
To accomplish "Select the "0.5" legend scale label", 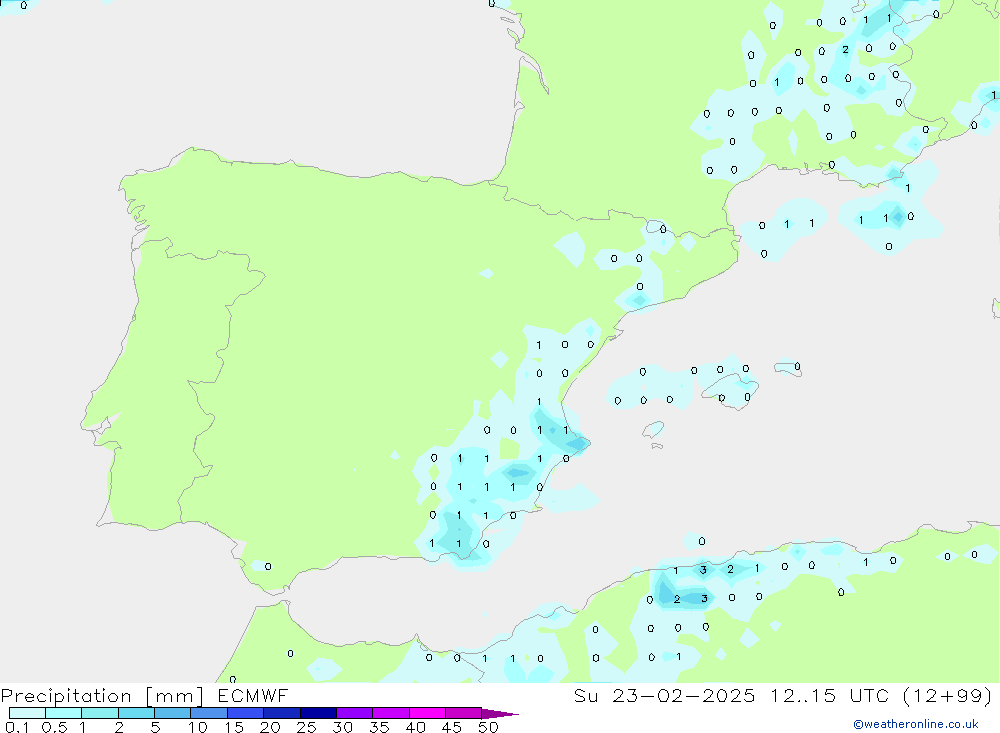I will pos(54,727).
